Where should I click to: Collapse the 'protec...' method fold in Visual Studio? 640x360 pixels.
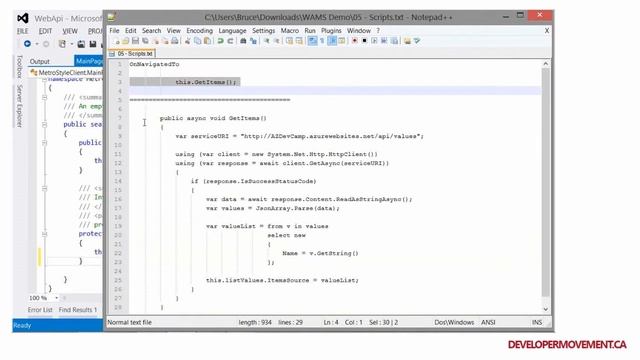click(44, 234)
